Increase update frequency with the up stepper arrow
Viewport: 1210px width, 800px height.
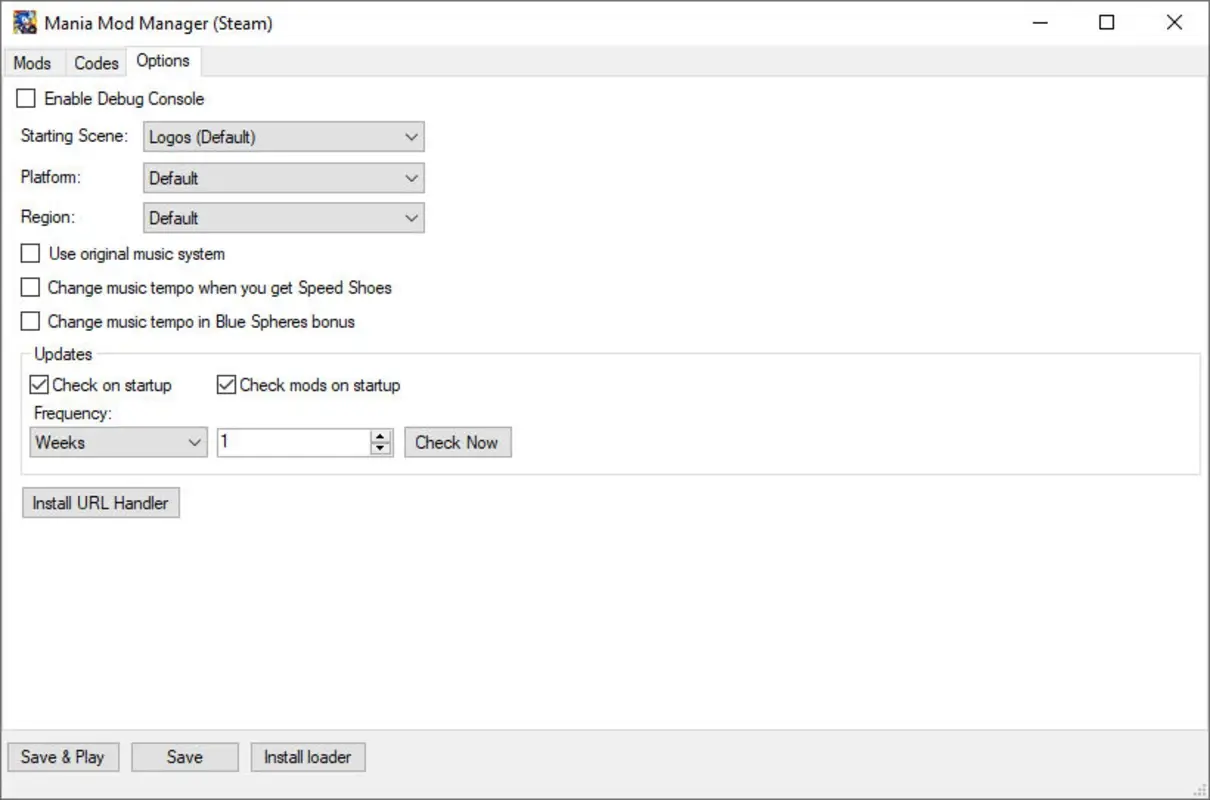coord(380,436)
